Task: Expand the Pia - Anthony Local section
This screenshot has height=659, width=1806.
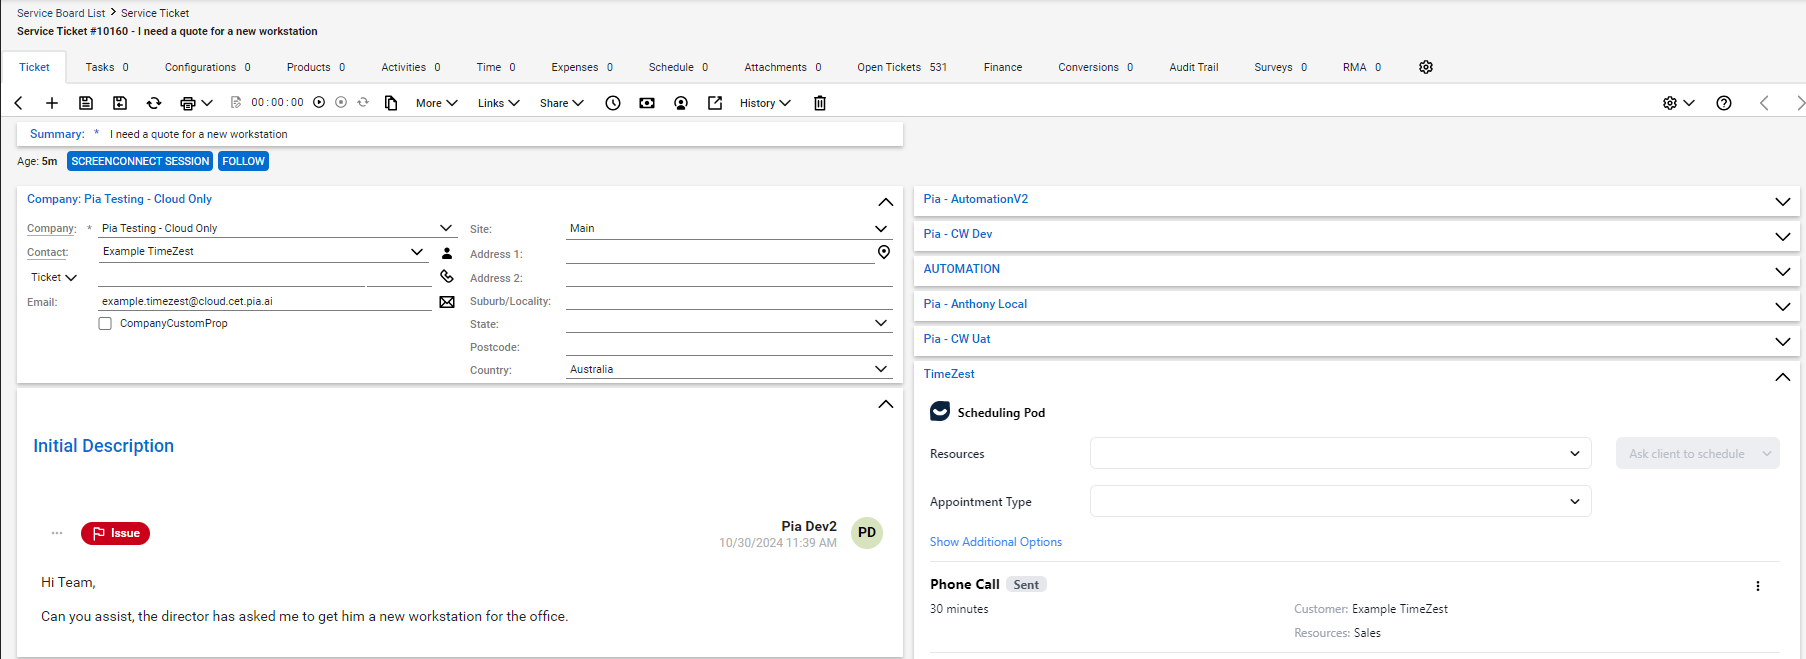Action: 1783,306
